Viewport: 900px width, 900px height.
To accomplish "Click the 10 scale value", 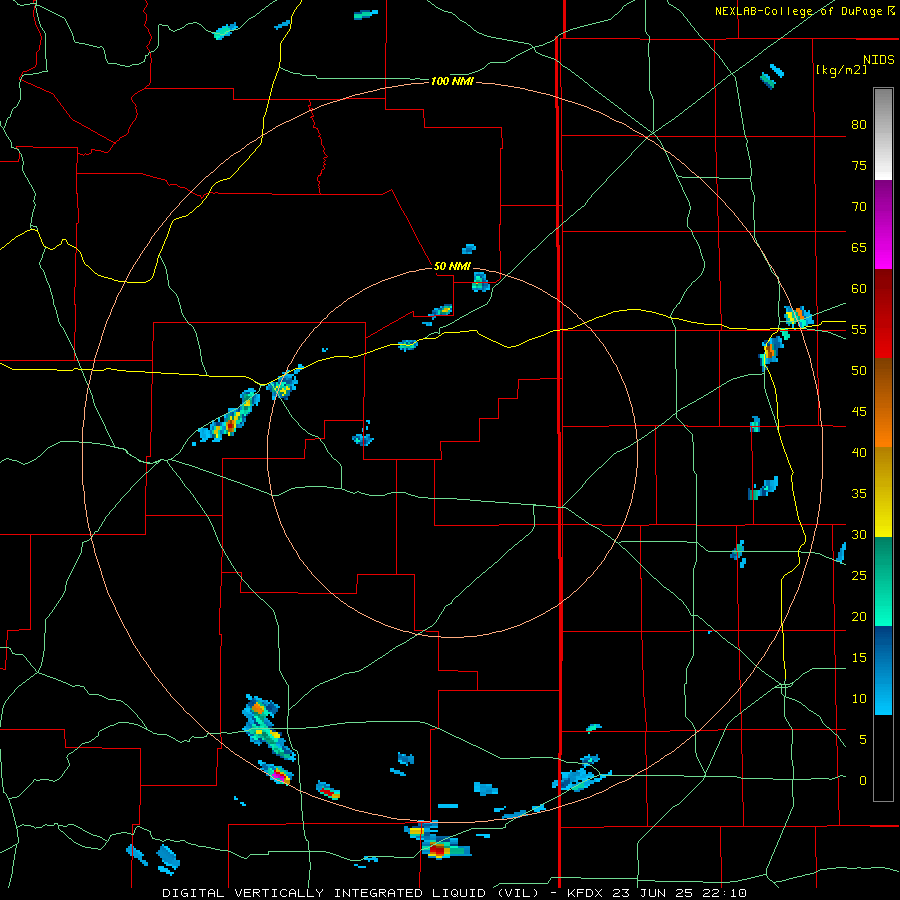I will point(859,699).
